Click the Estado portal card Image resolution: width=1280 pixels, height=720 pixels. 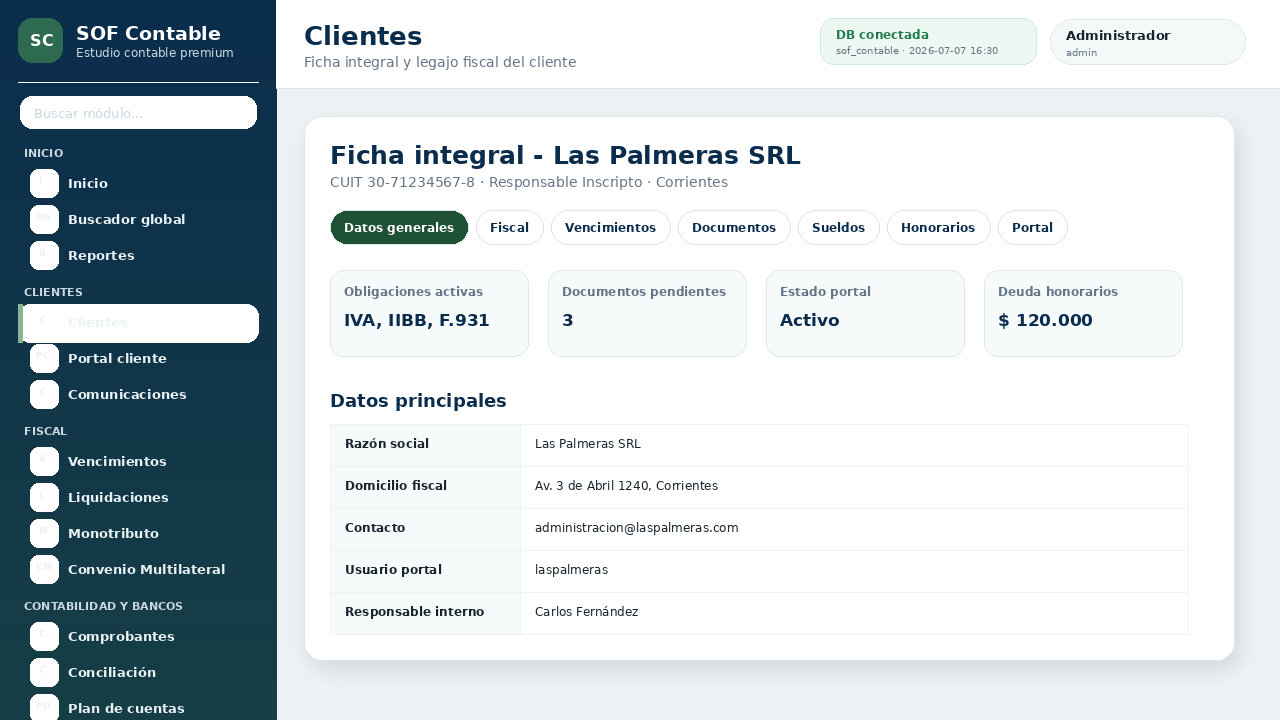coord(865,313)
